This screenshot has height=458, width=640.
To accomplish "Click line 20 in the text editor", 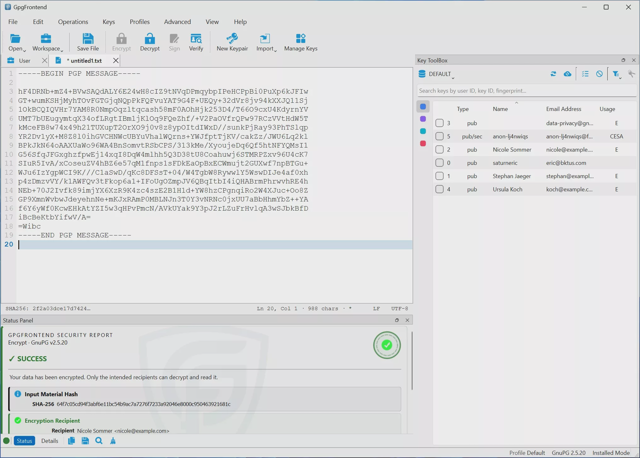I will tap(214, 244).
